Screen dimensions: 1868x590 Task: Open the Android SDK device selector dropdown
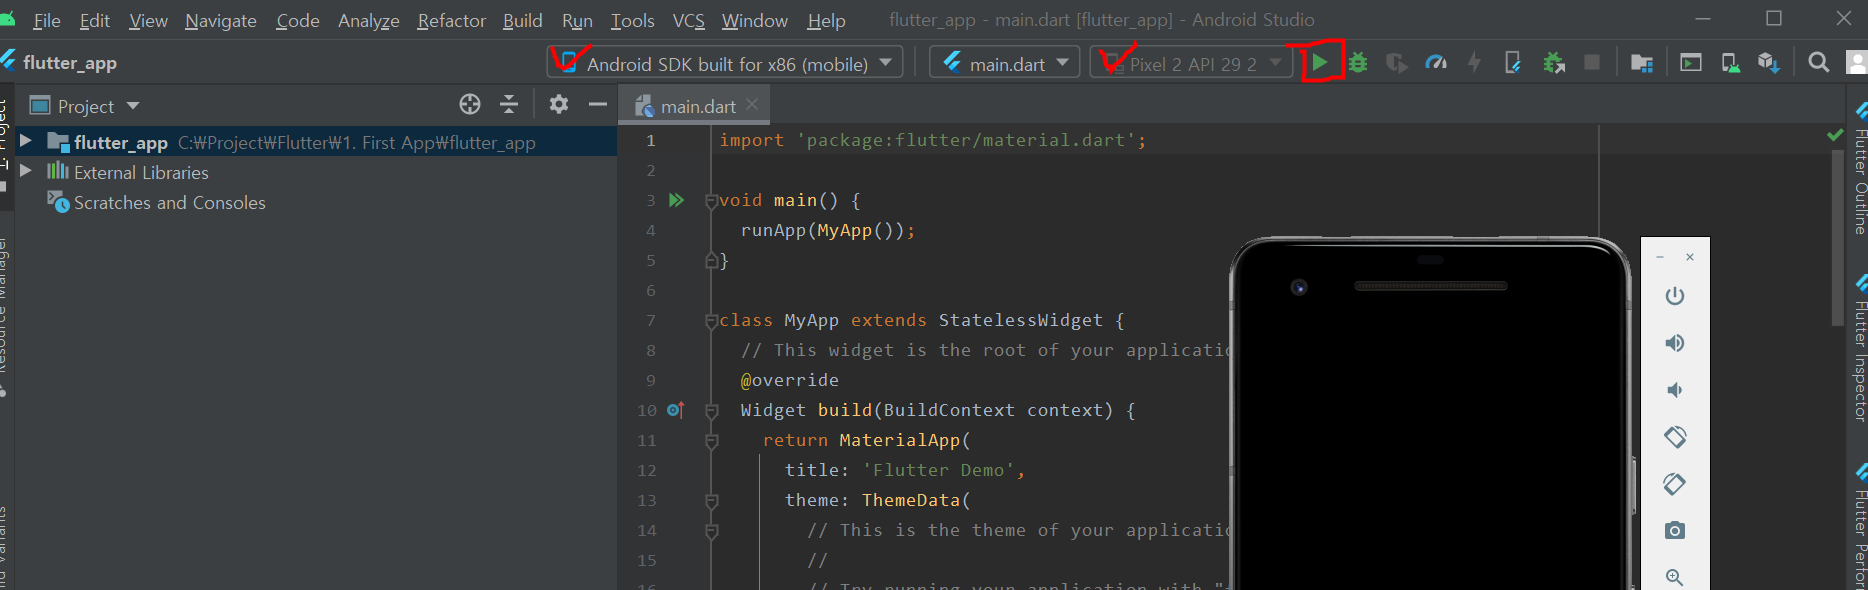[725, 63]
